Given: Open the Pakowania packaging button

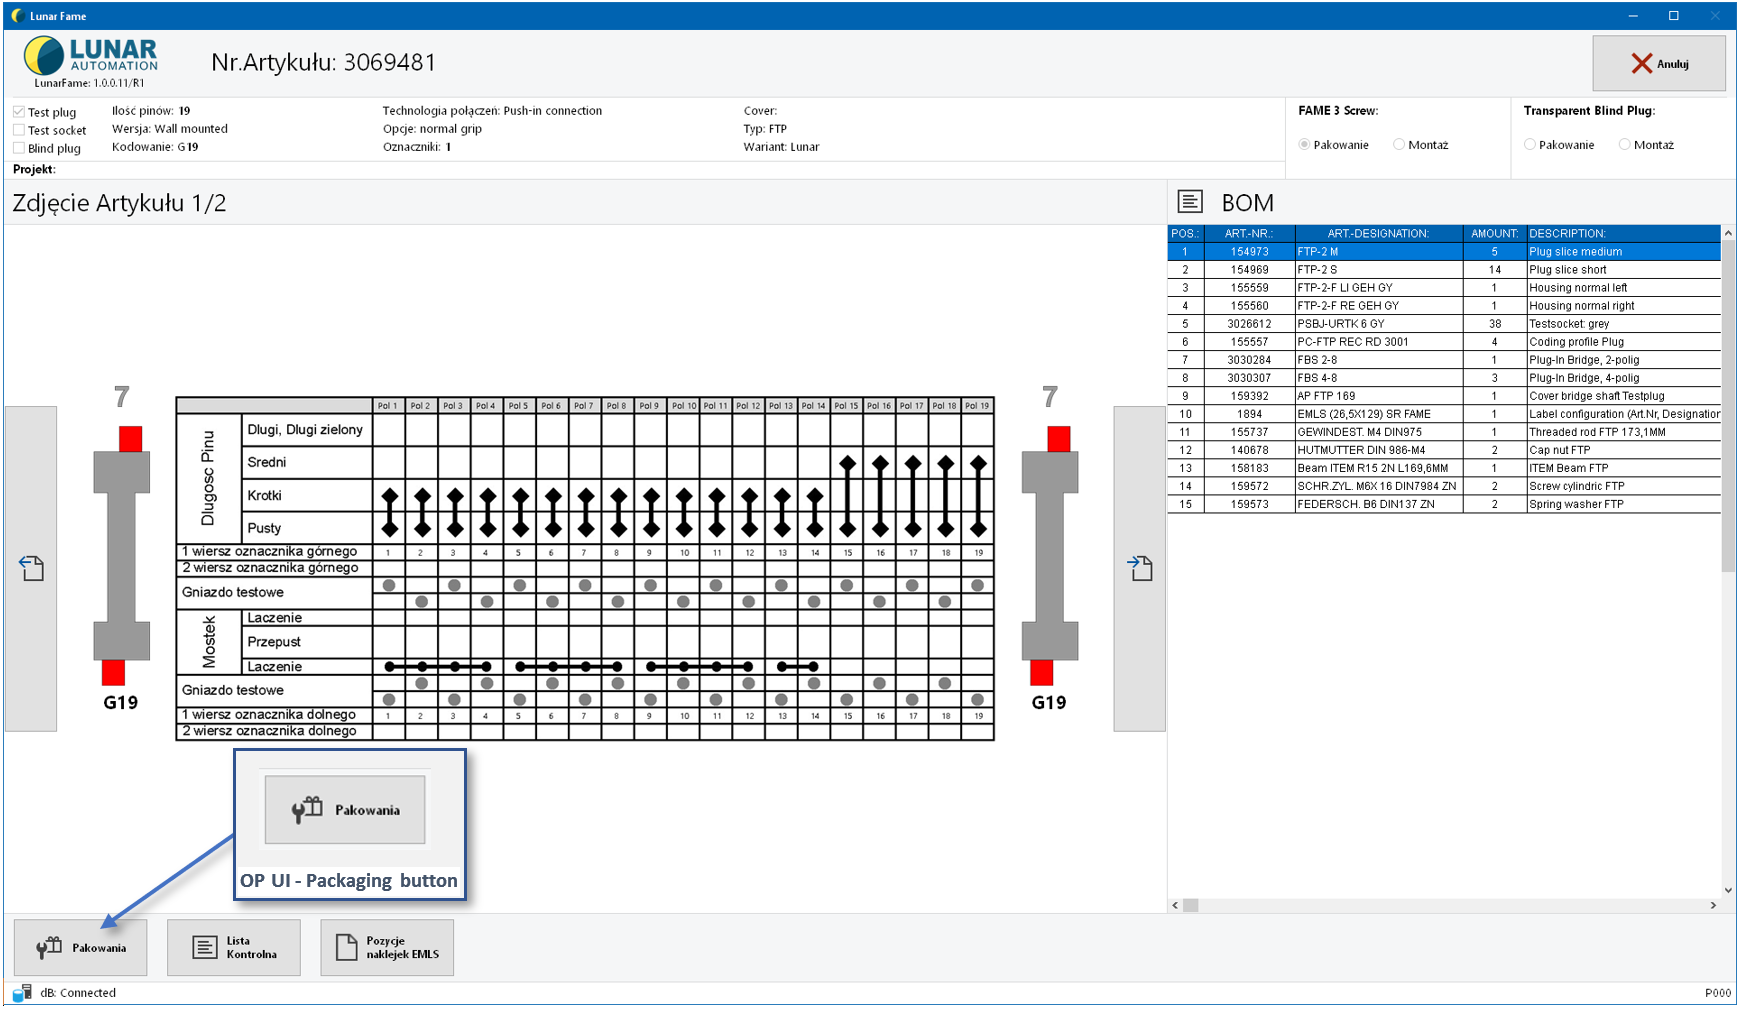Looking at the screenshot, I should [81, 947].
